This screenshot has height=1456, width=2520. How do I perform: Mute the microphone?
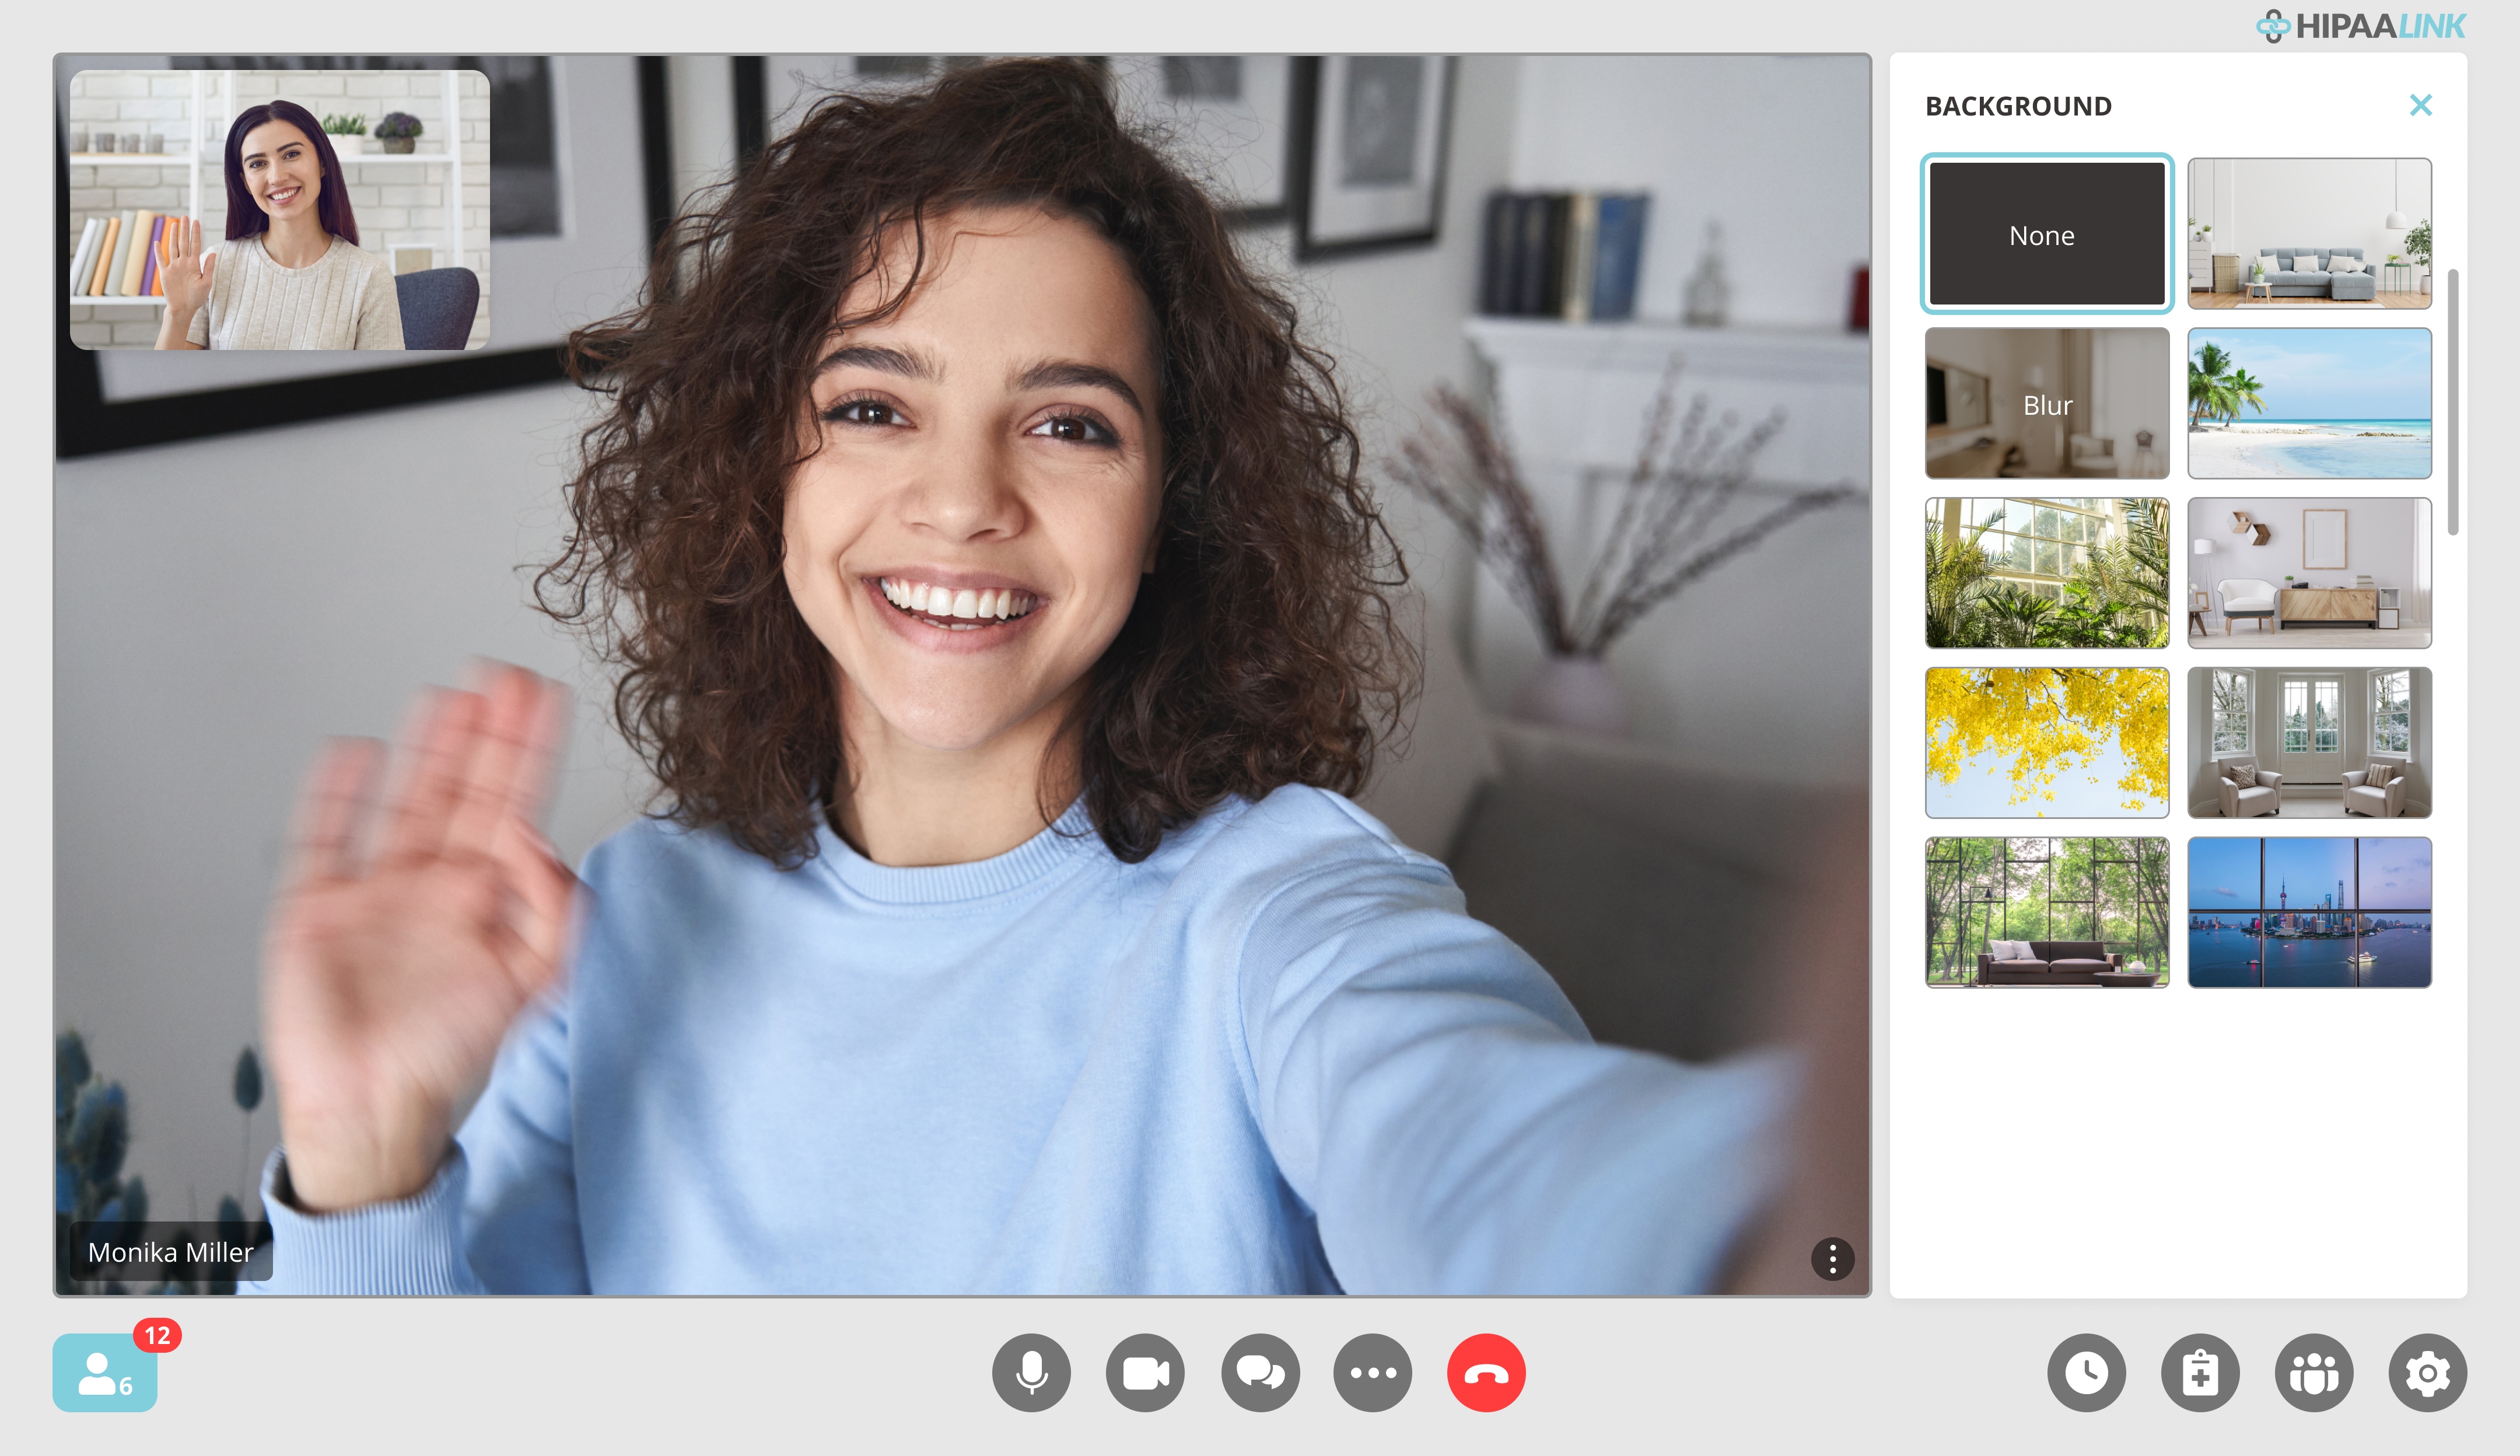(1031, 1373)
